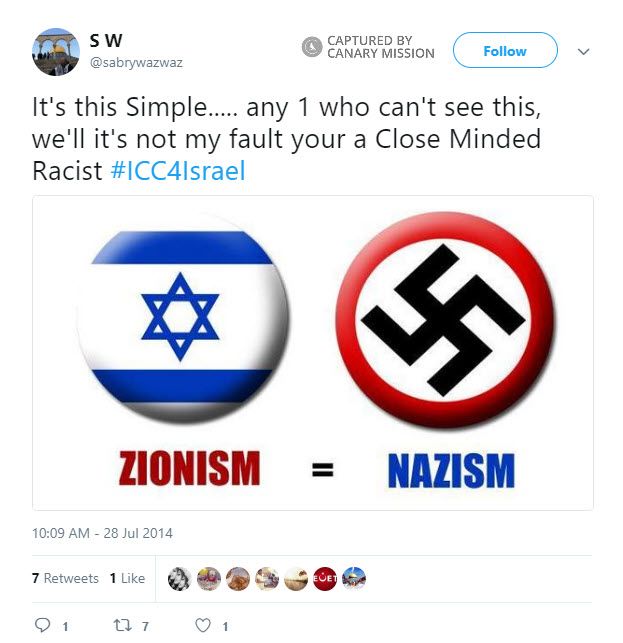Image resolution: width=623 pixels, height=643 pixels.
Task: Open the last retweeter's dome avatar
Action: pyautogui.click(x=354, y=579)
